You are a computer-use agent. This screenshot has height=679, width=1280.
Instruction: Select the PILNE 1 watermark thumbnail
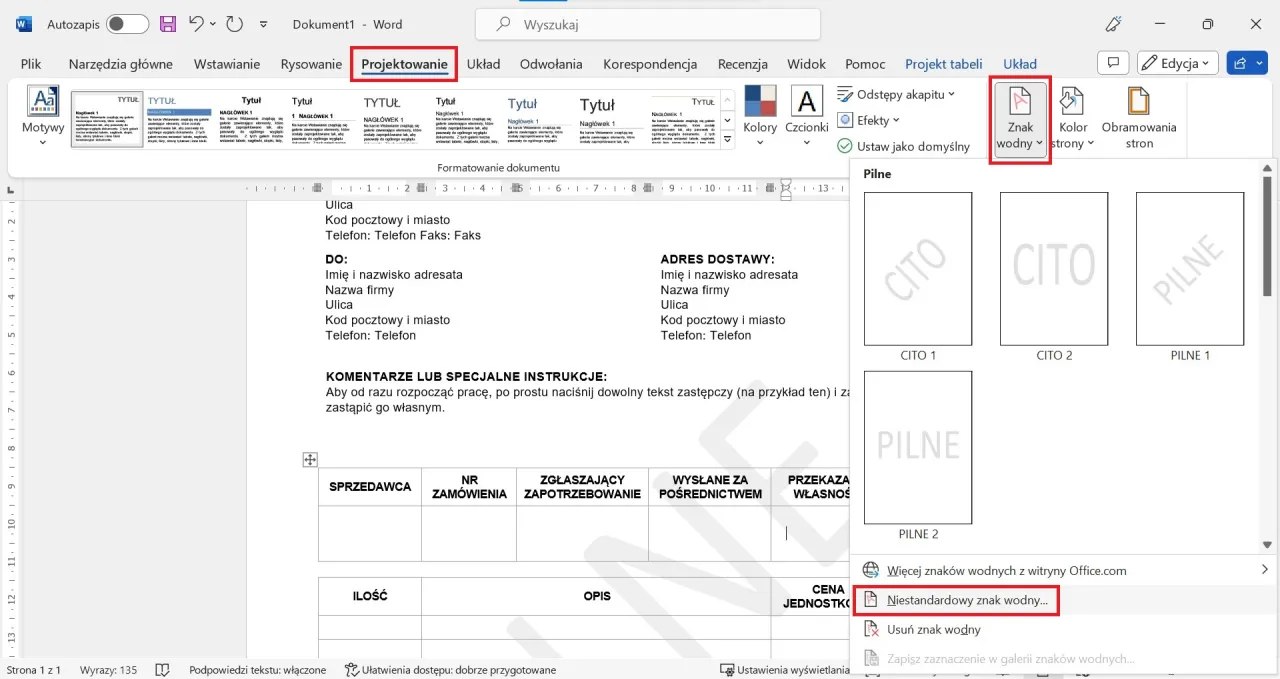pos(1190,270)
